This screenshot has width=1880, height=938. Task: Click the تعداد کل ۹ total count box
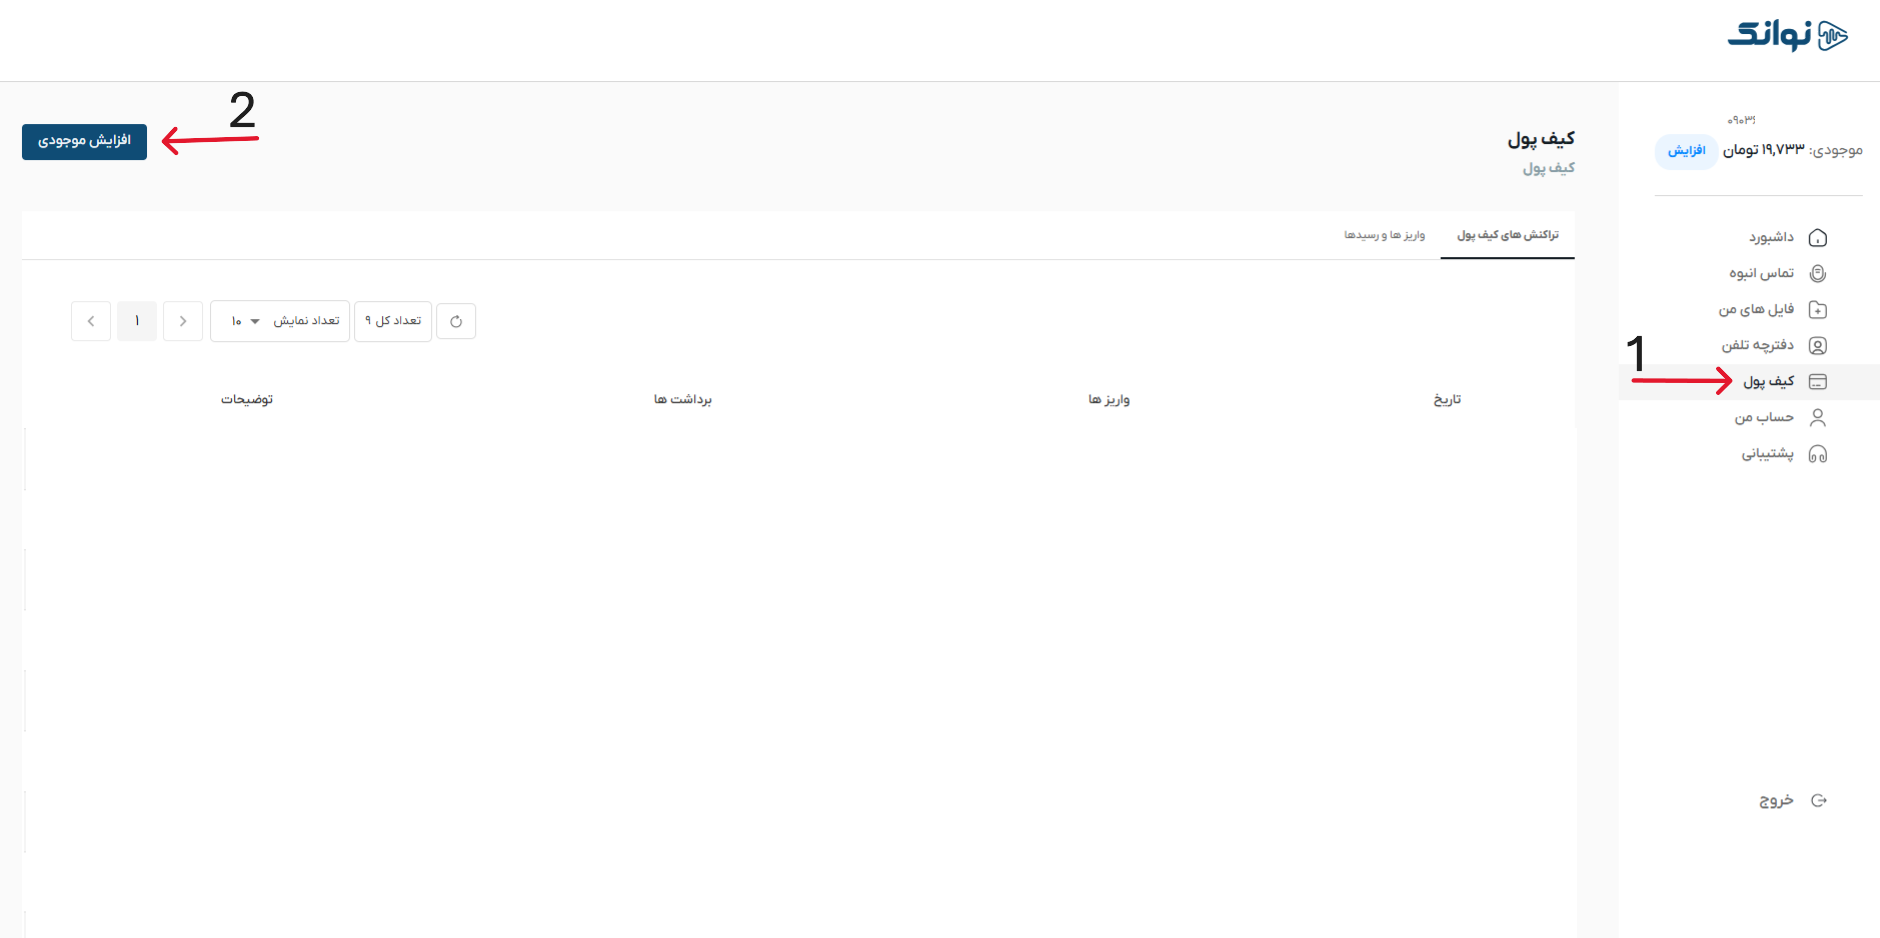[x=393, y=322]
